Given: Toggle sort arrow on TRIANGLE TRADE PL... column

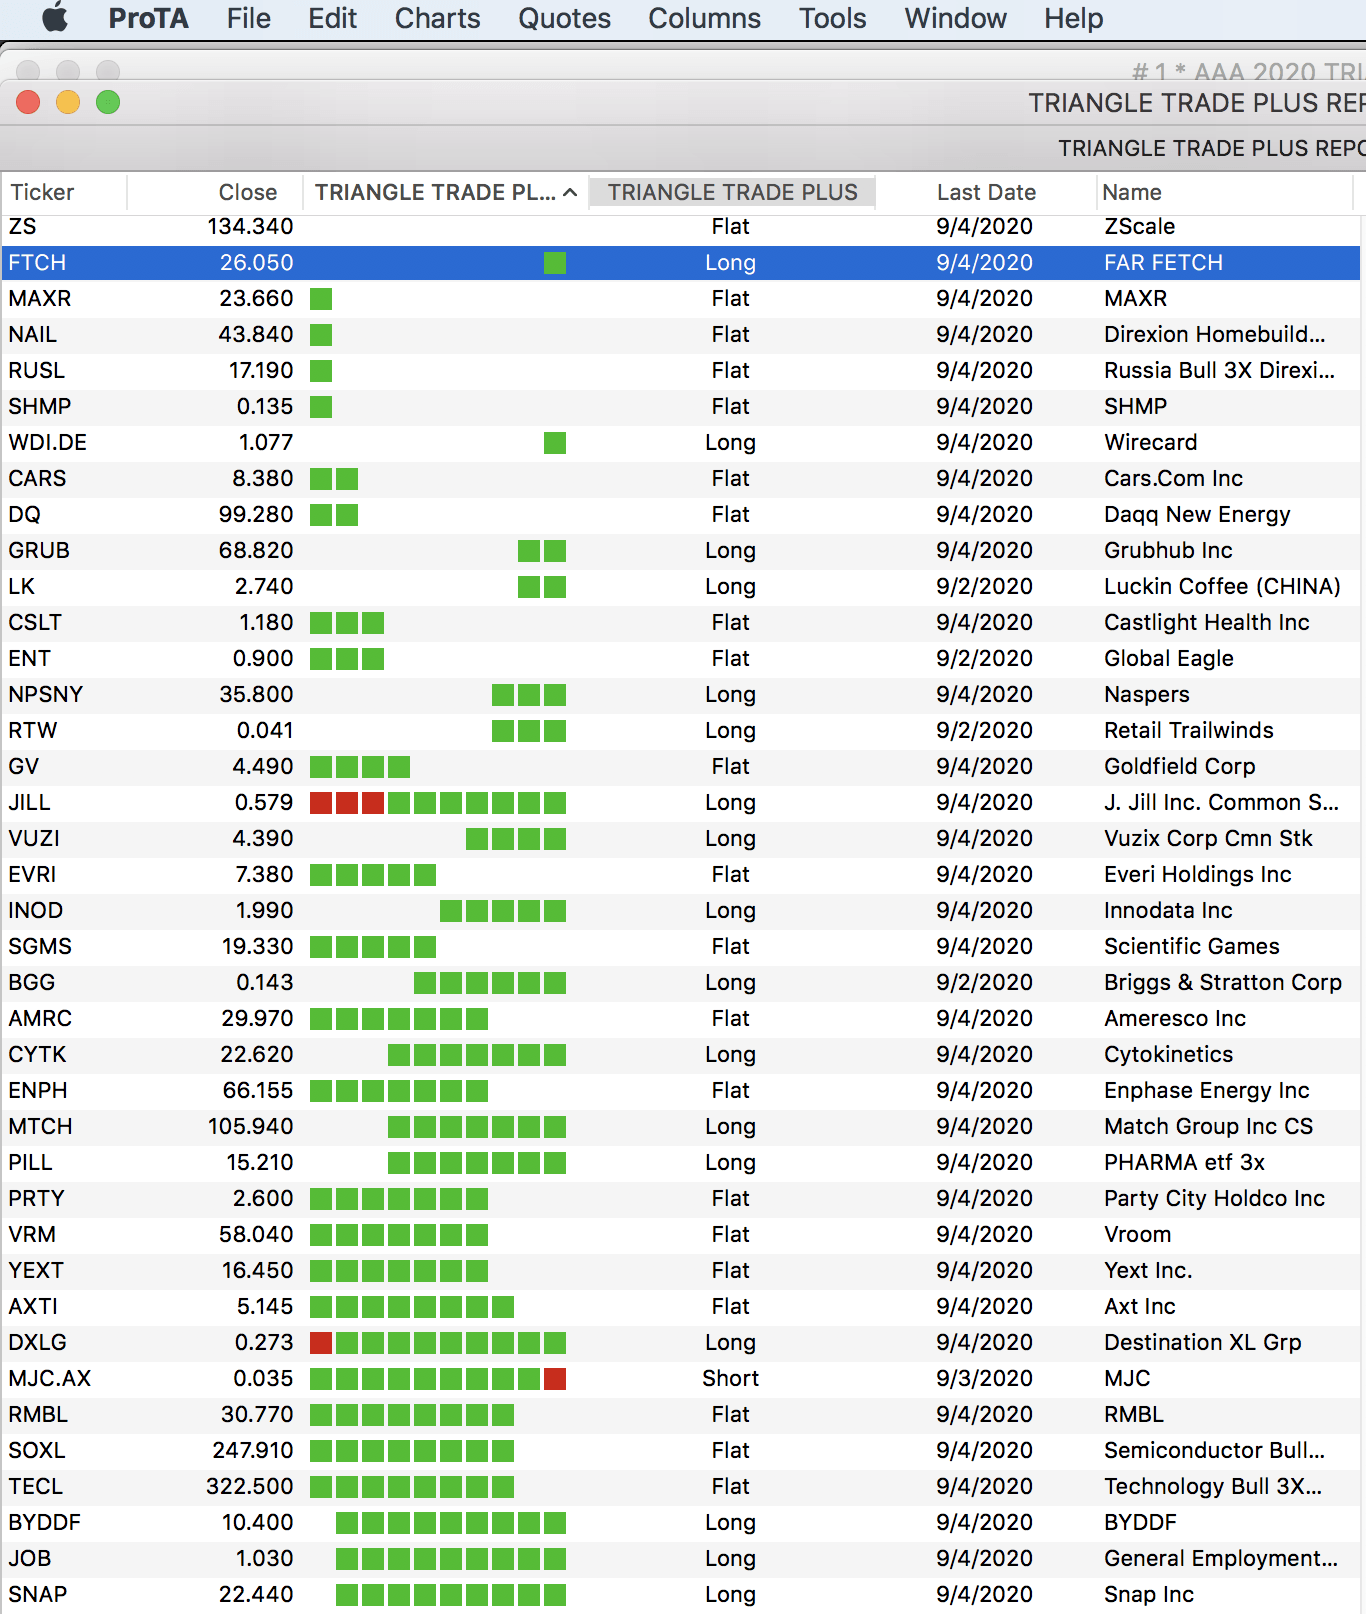Looking at the screenshot, I should pyautogui.click(x=570, y=192).
